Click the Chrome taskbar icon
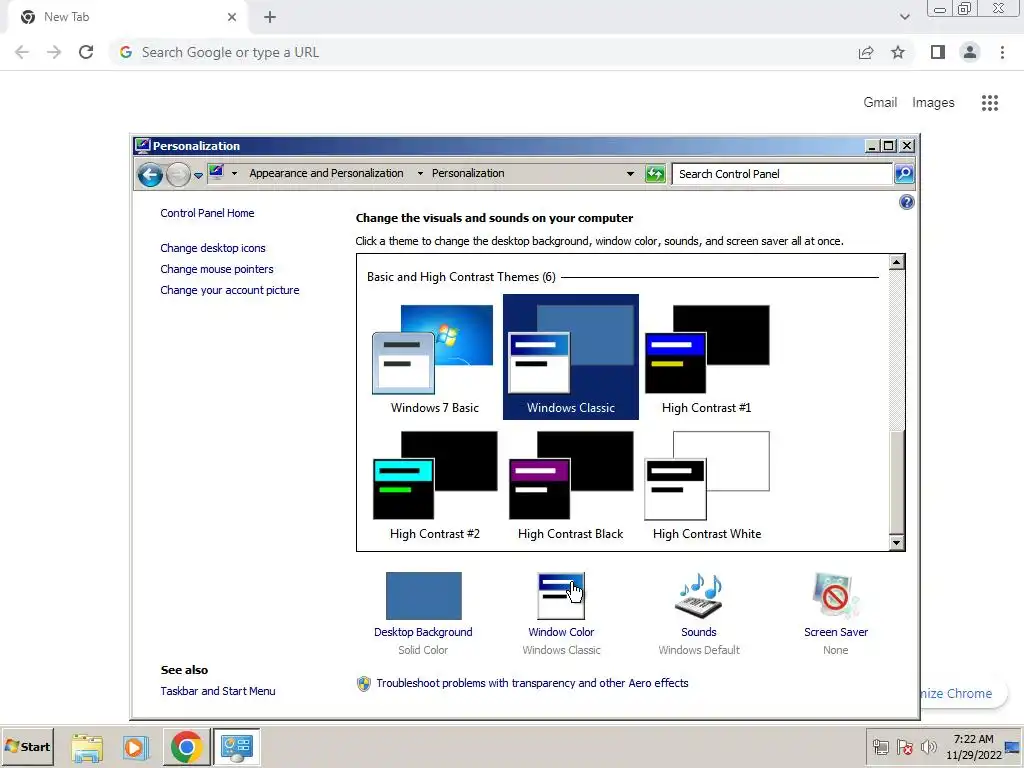 [x=186, y=746]
